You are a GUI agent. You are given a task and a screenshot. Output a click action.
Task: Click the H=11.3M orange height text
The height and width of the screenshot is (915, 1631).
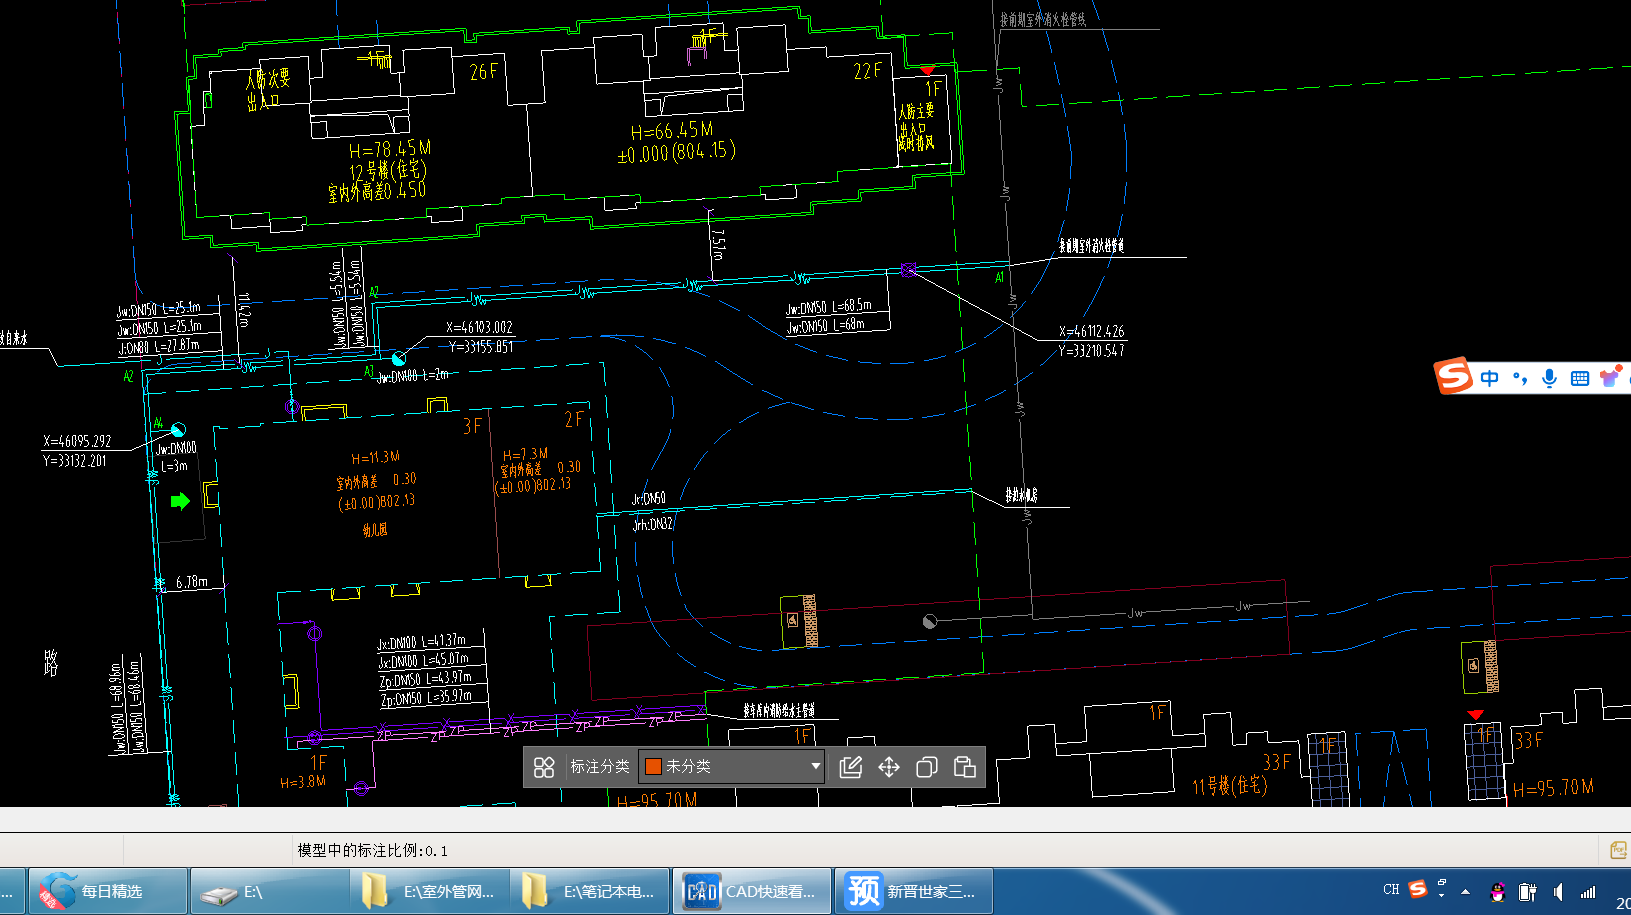376,458
